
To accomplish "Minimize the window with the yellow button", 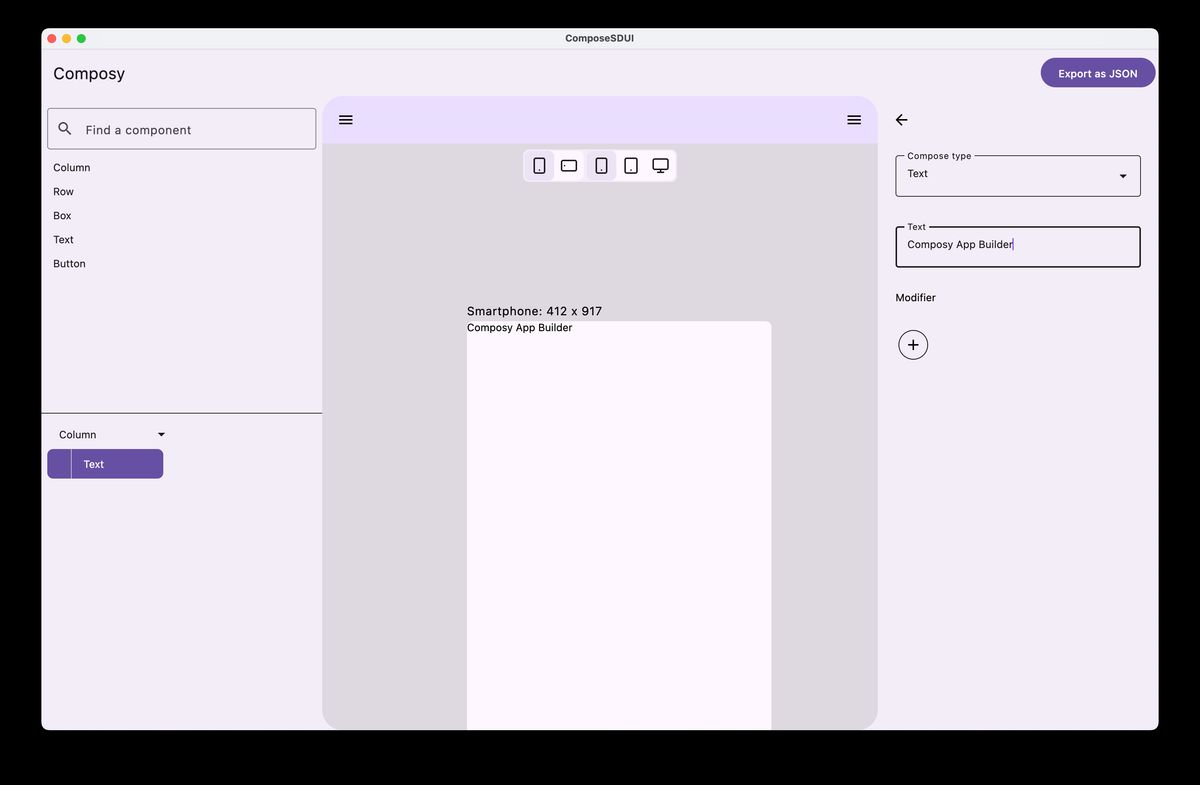I will [x=67, y=38].
